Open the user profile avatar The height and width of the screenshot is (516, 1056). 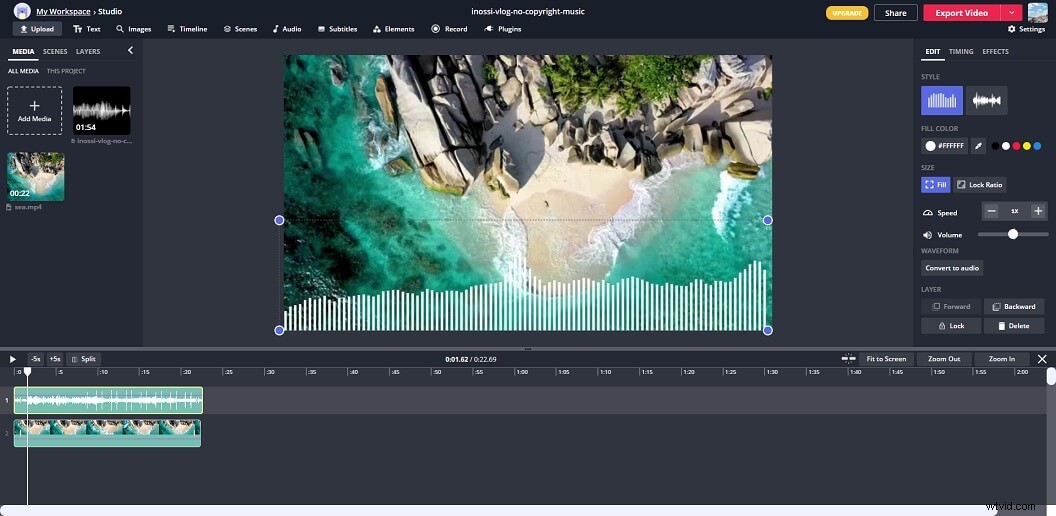(1037, 12)
